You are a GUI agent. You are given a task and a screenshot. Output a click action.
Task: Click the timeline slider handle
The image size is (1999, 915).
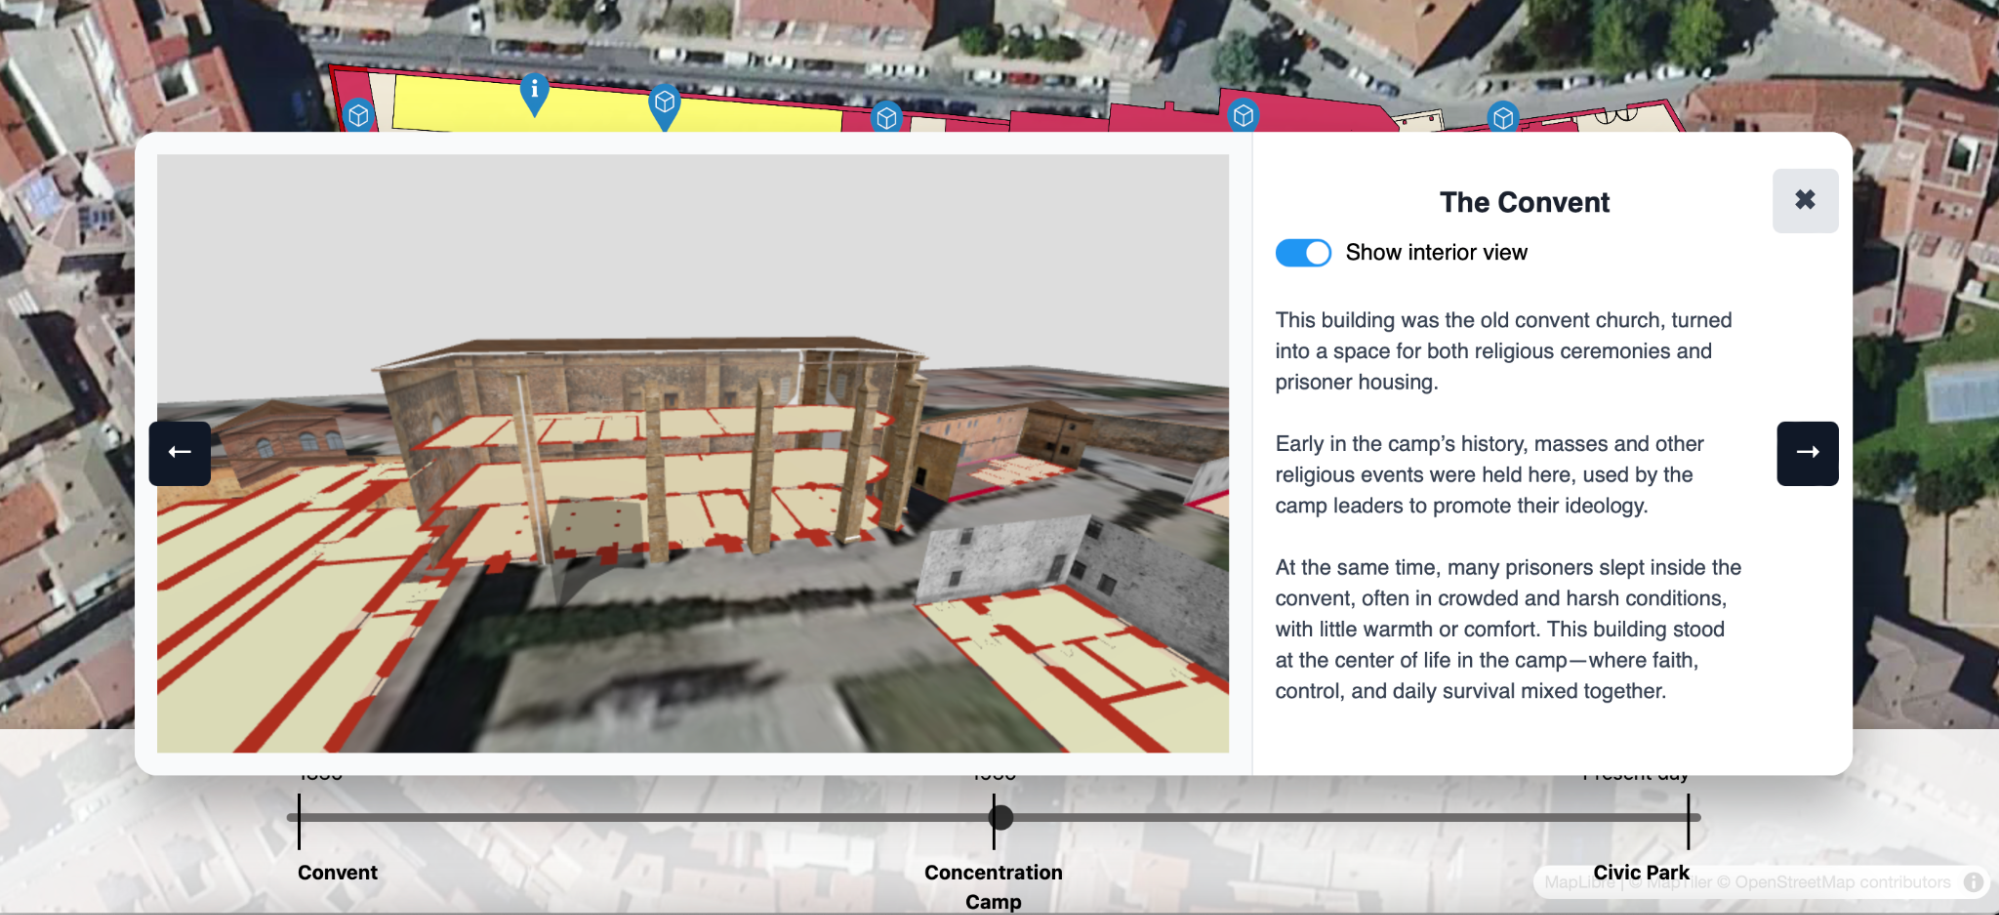pos(1001,818)
